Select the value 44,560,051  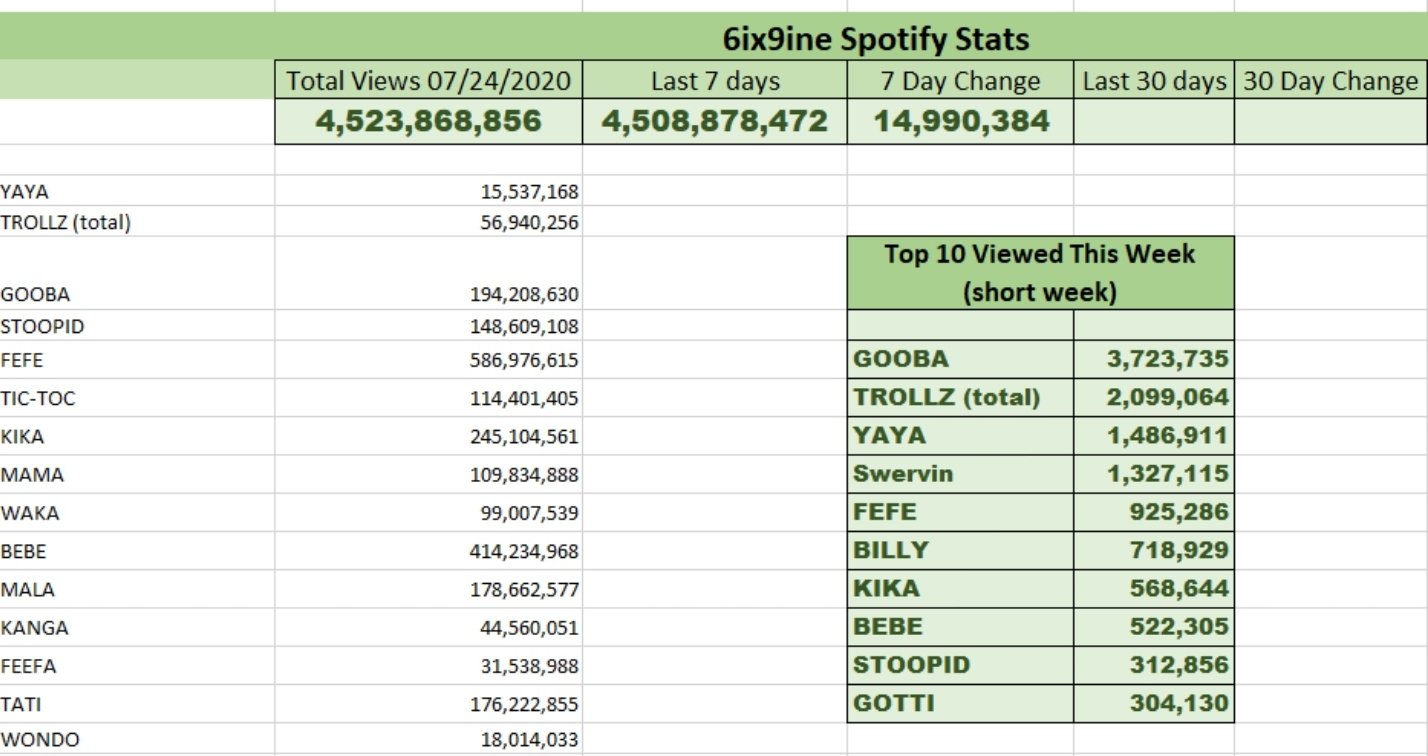pyautogui.click(x=529, y=628)
